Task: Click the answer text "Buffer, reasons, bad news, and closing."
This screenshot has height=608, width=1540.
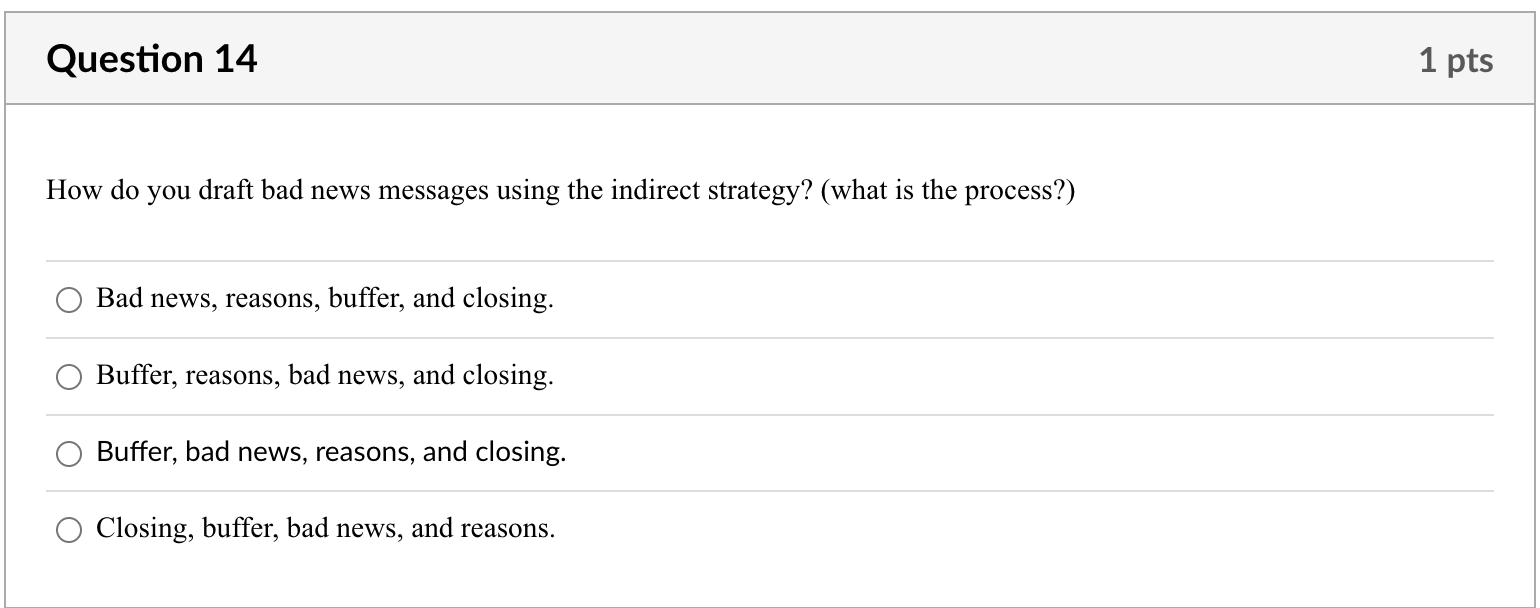Action: point(325,376)
